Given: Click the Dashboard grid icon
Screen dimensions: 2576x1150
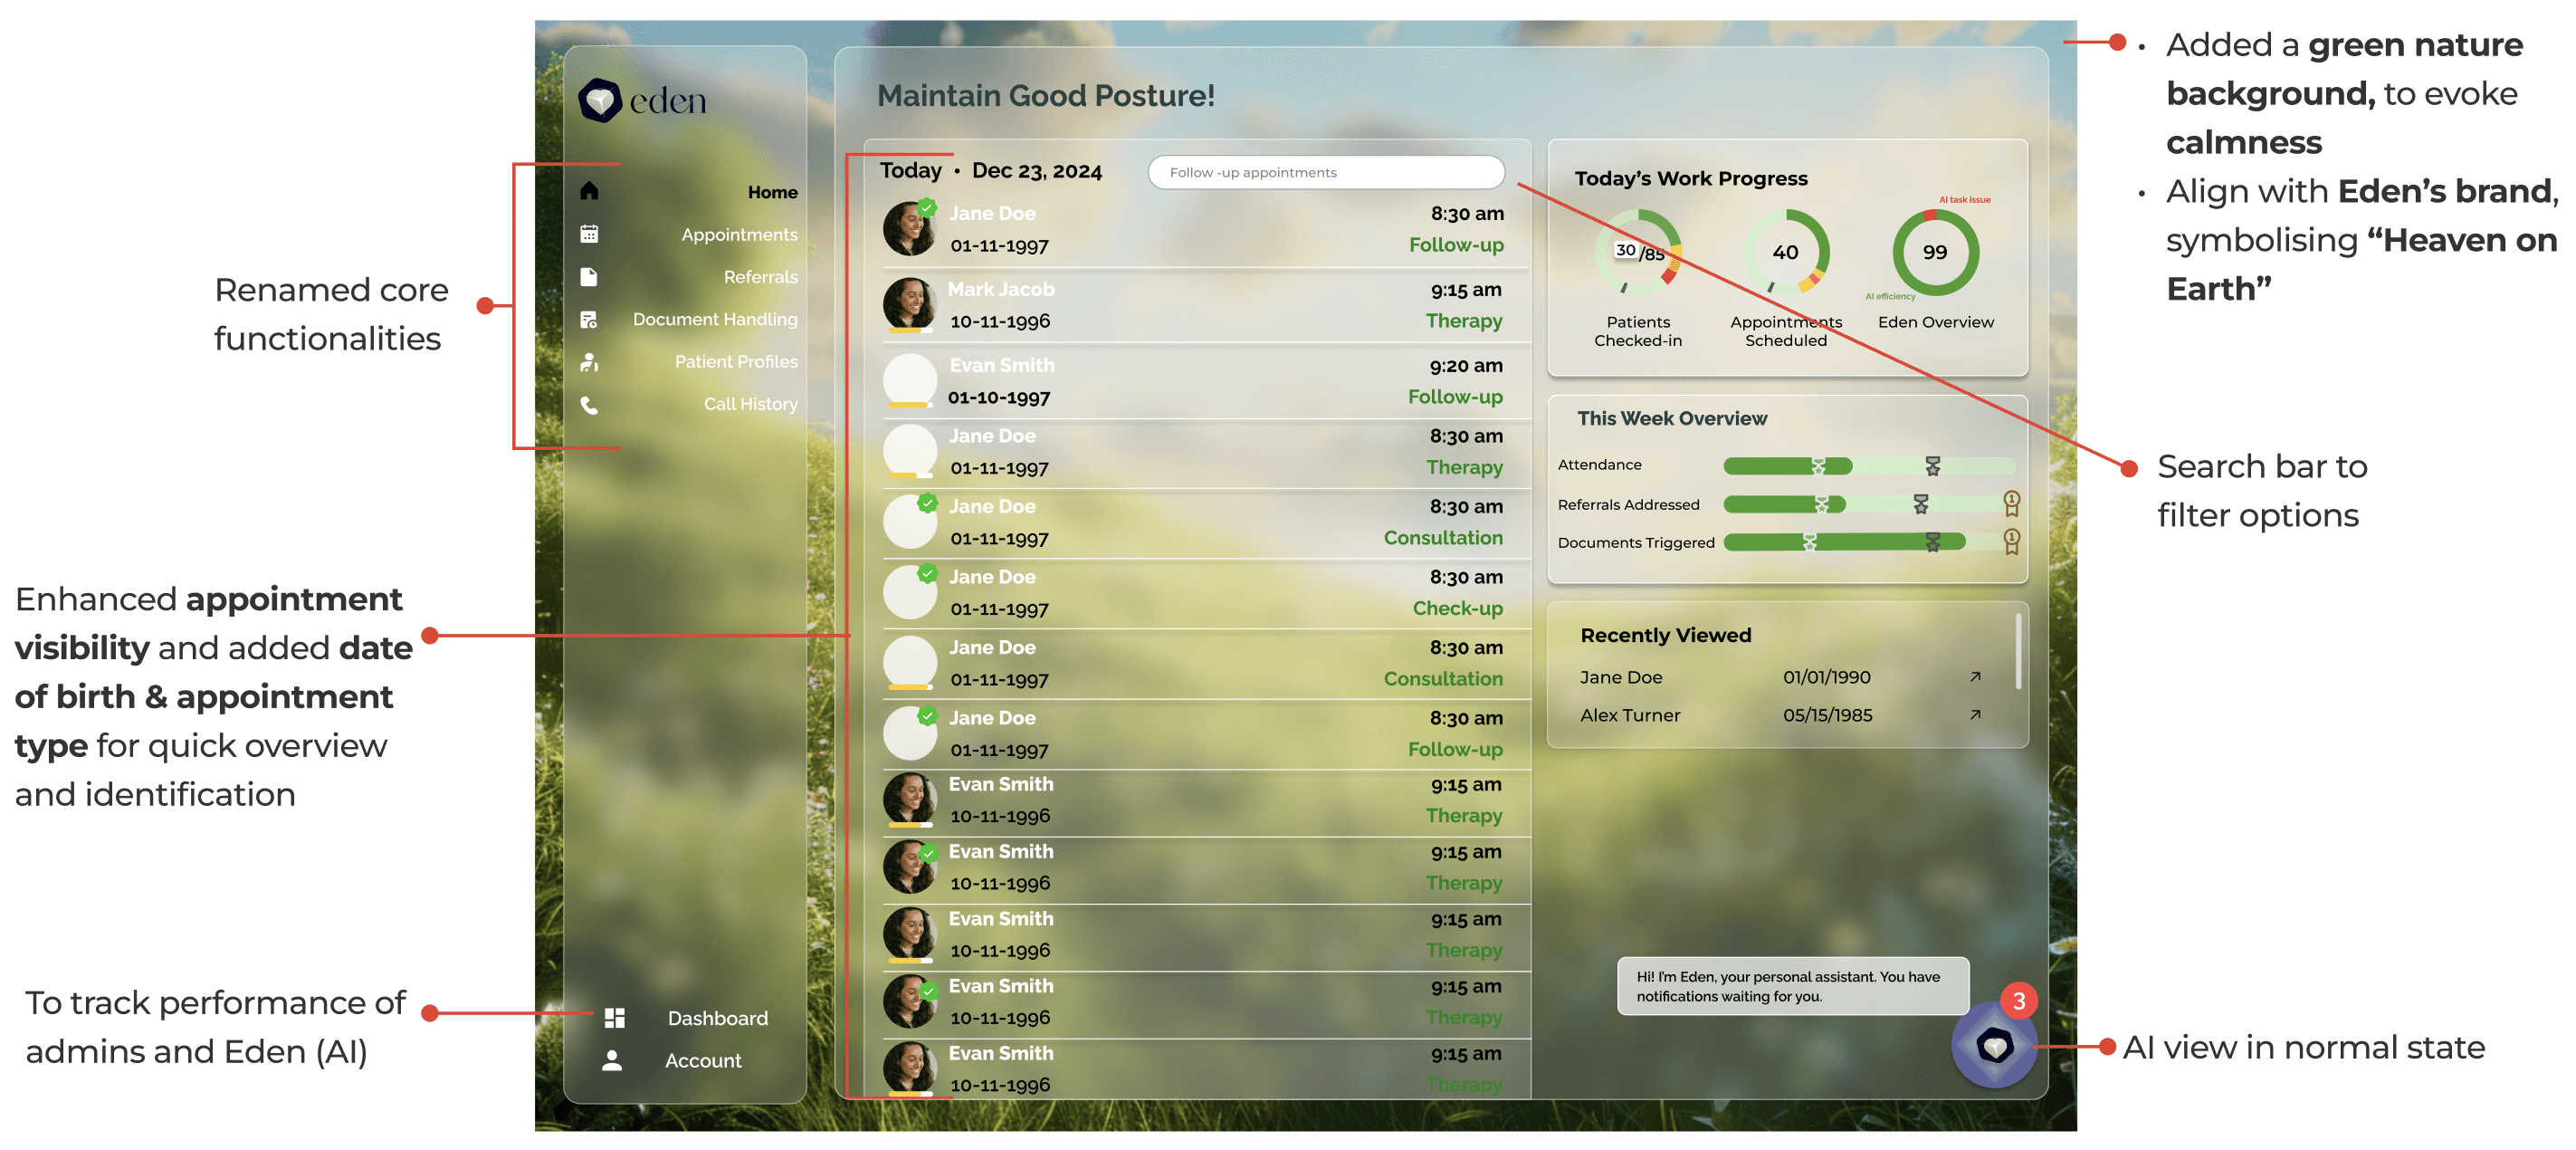Looking at the screenshot, I should (x=614, y=1018).
